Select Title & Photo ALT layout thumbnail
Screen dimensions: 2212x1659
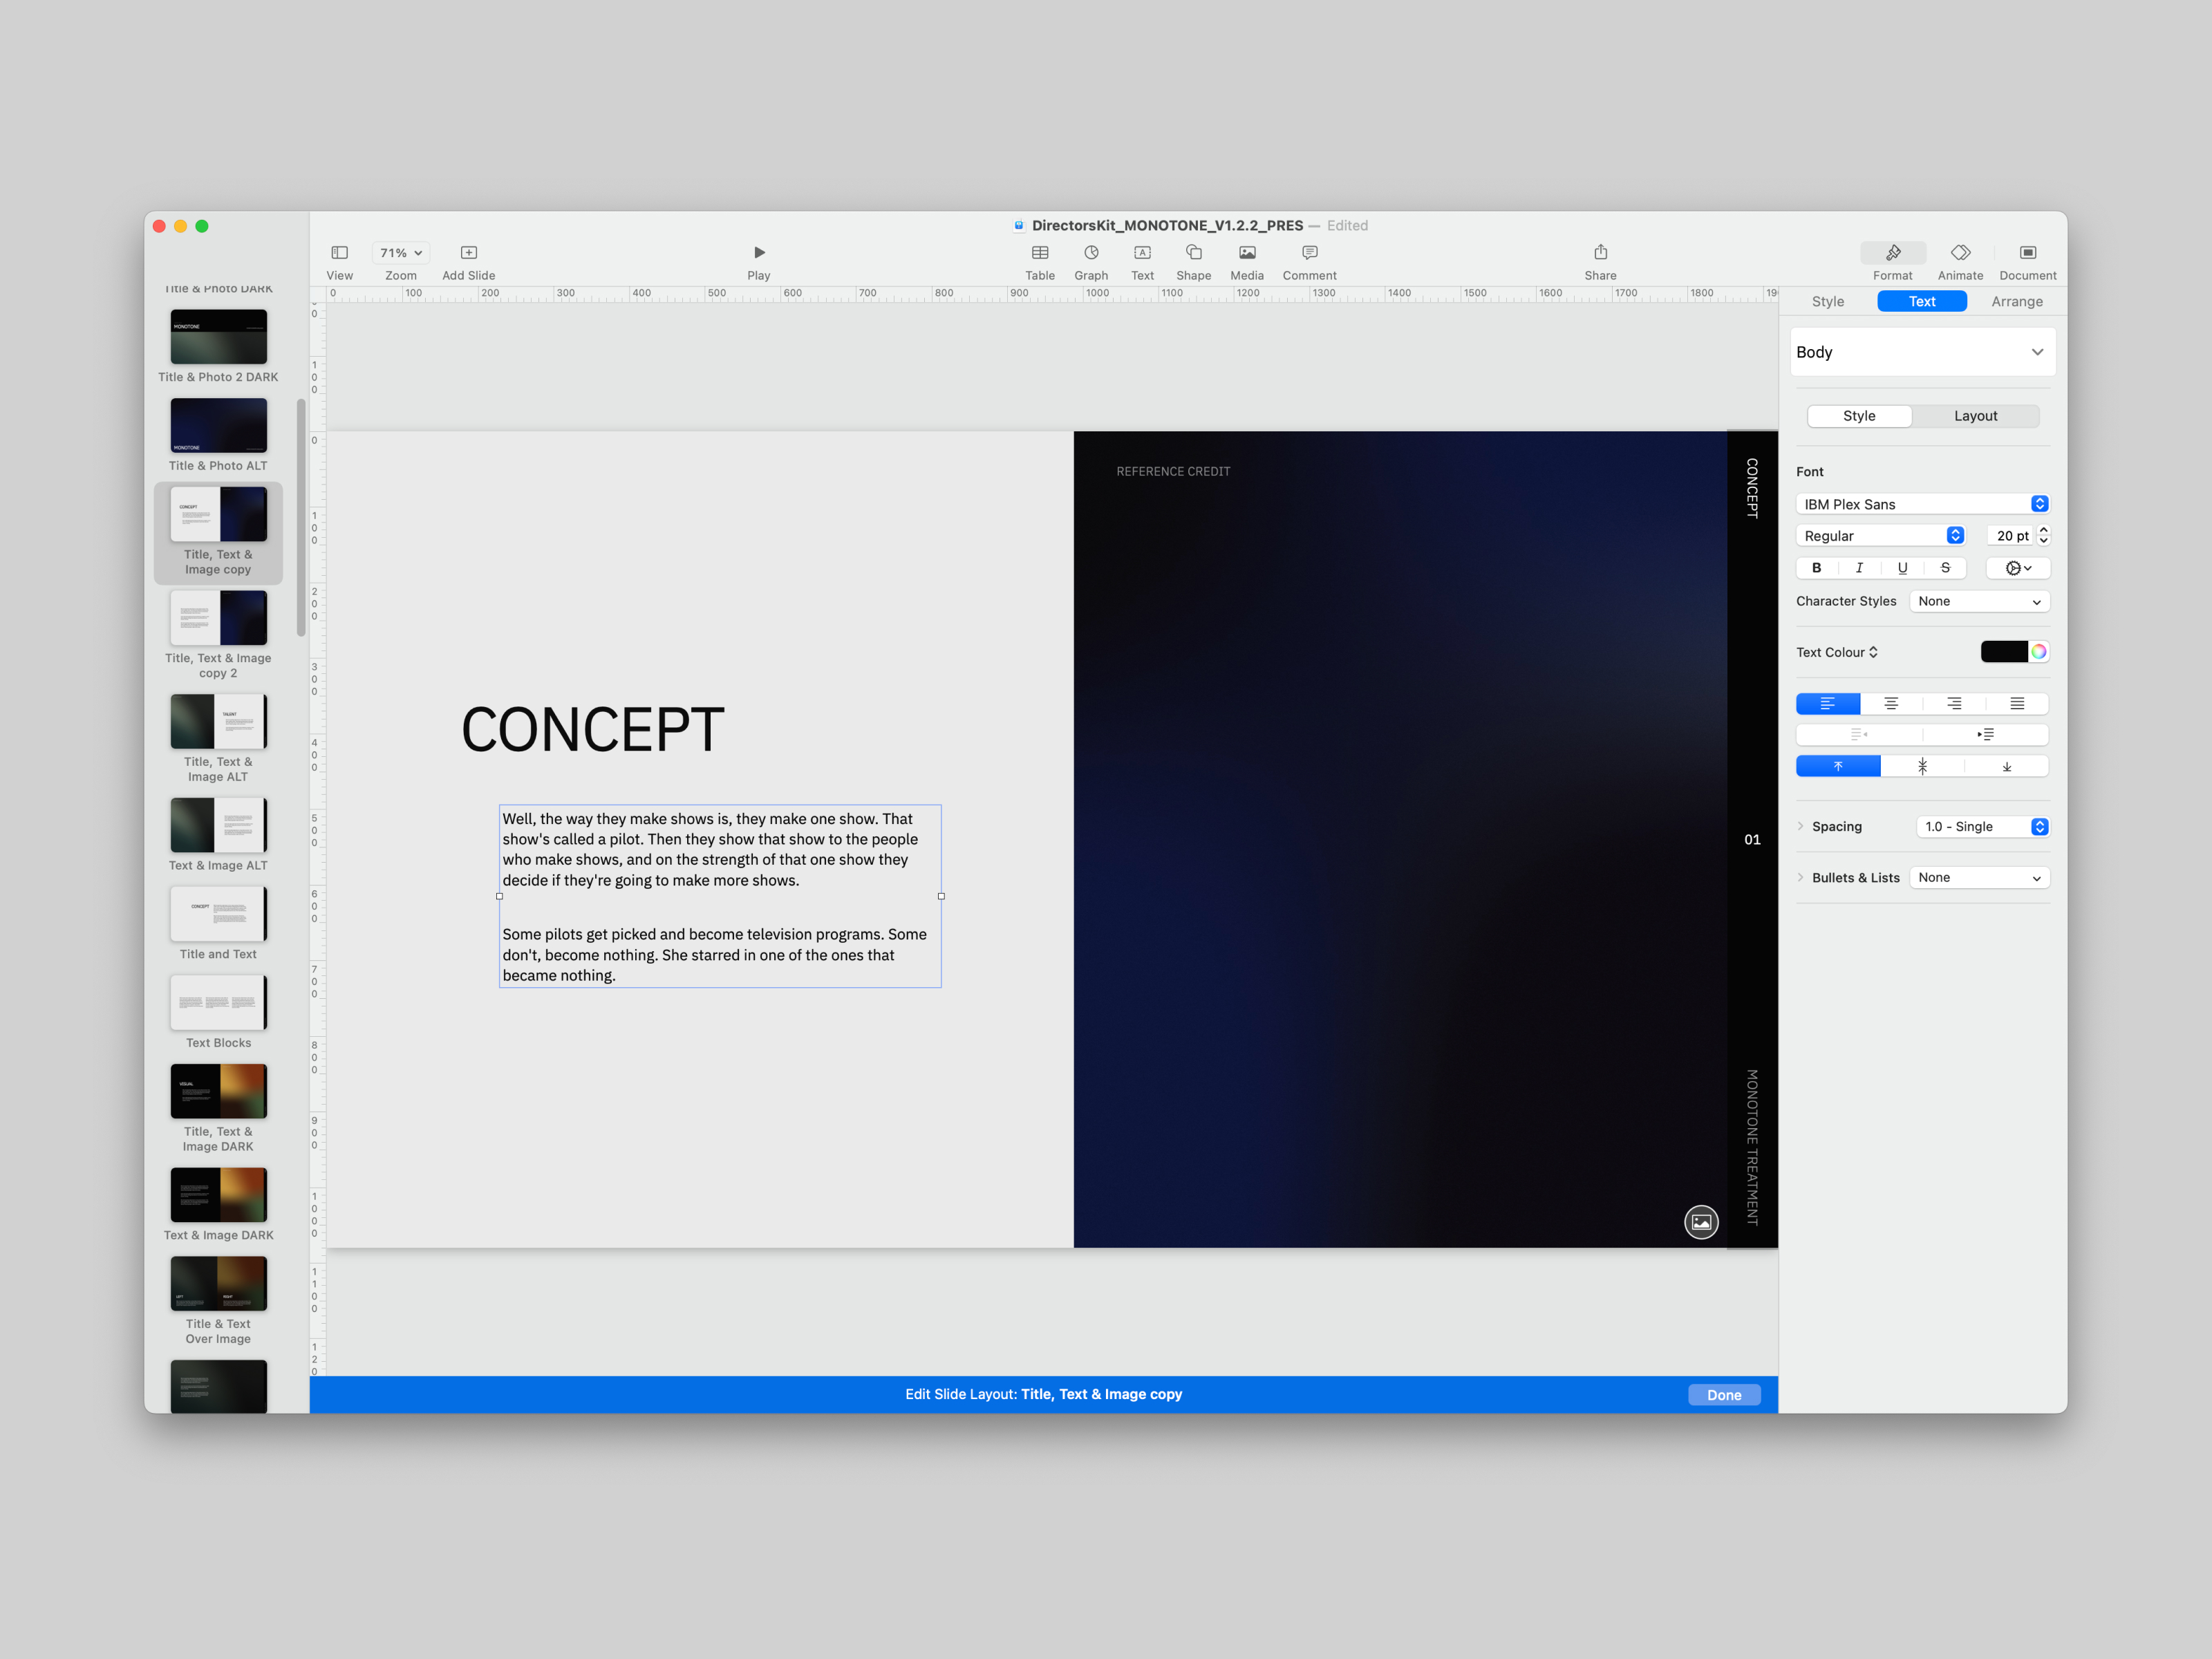(218, 426)
